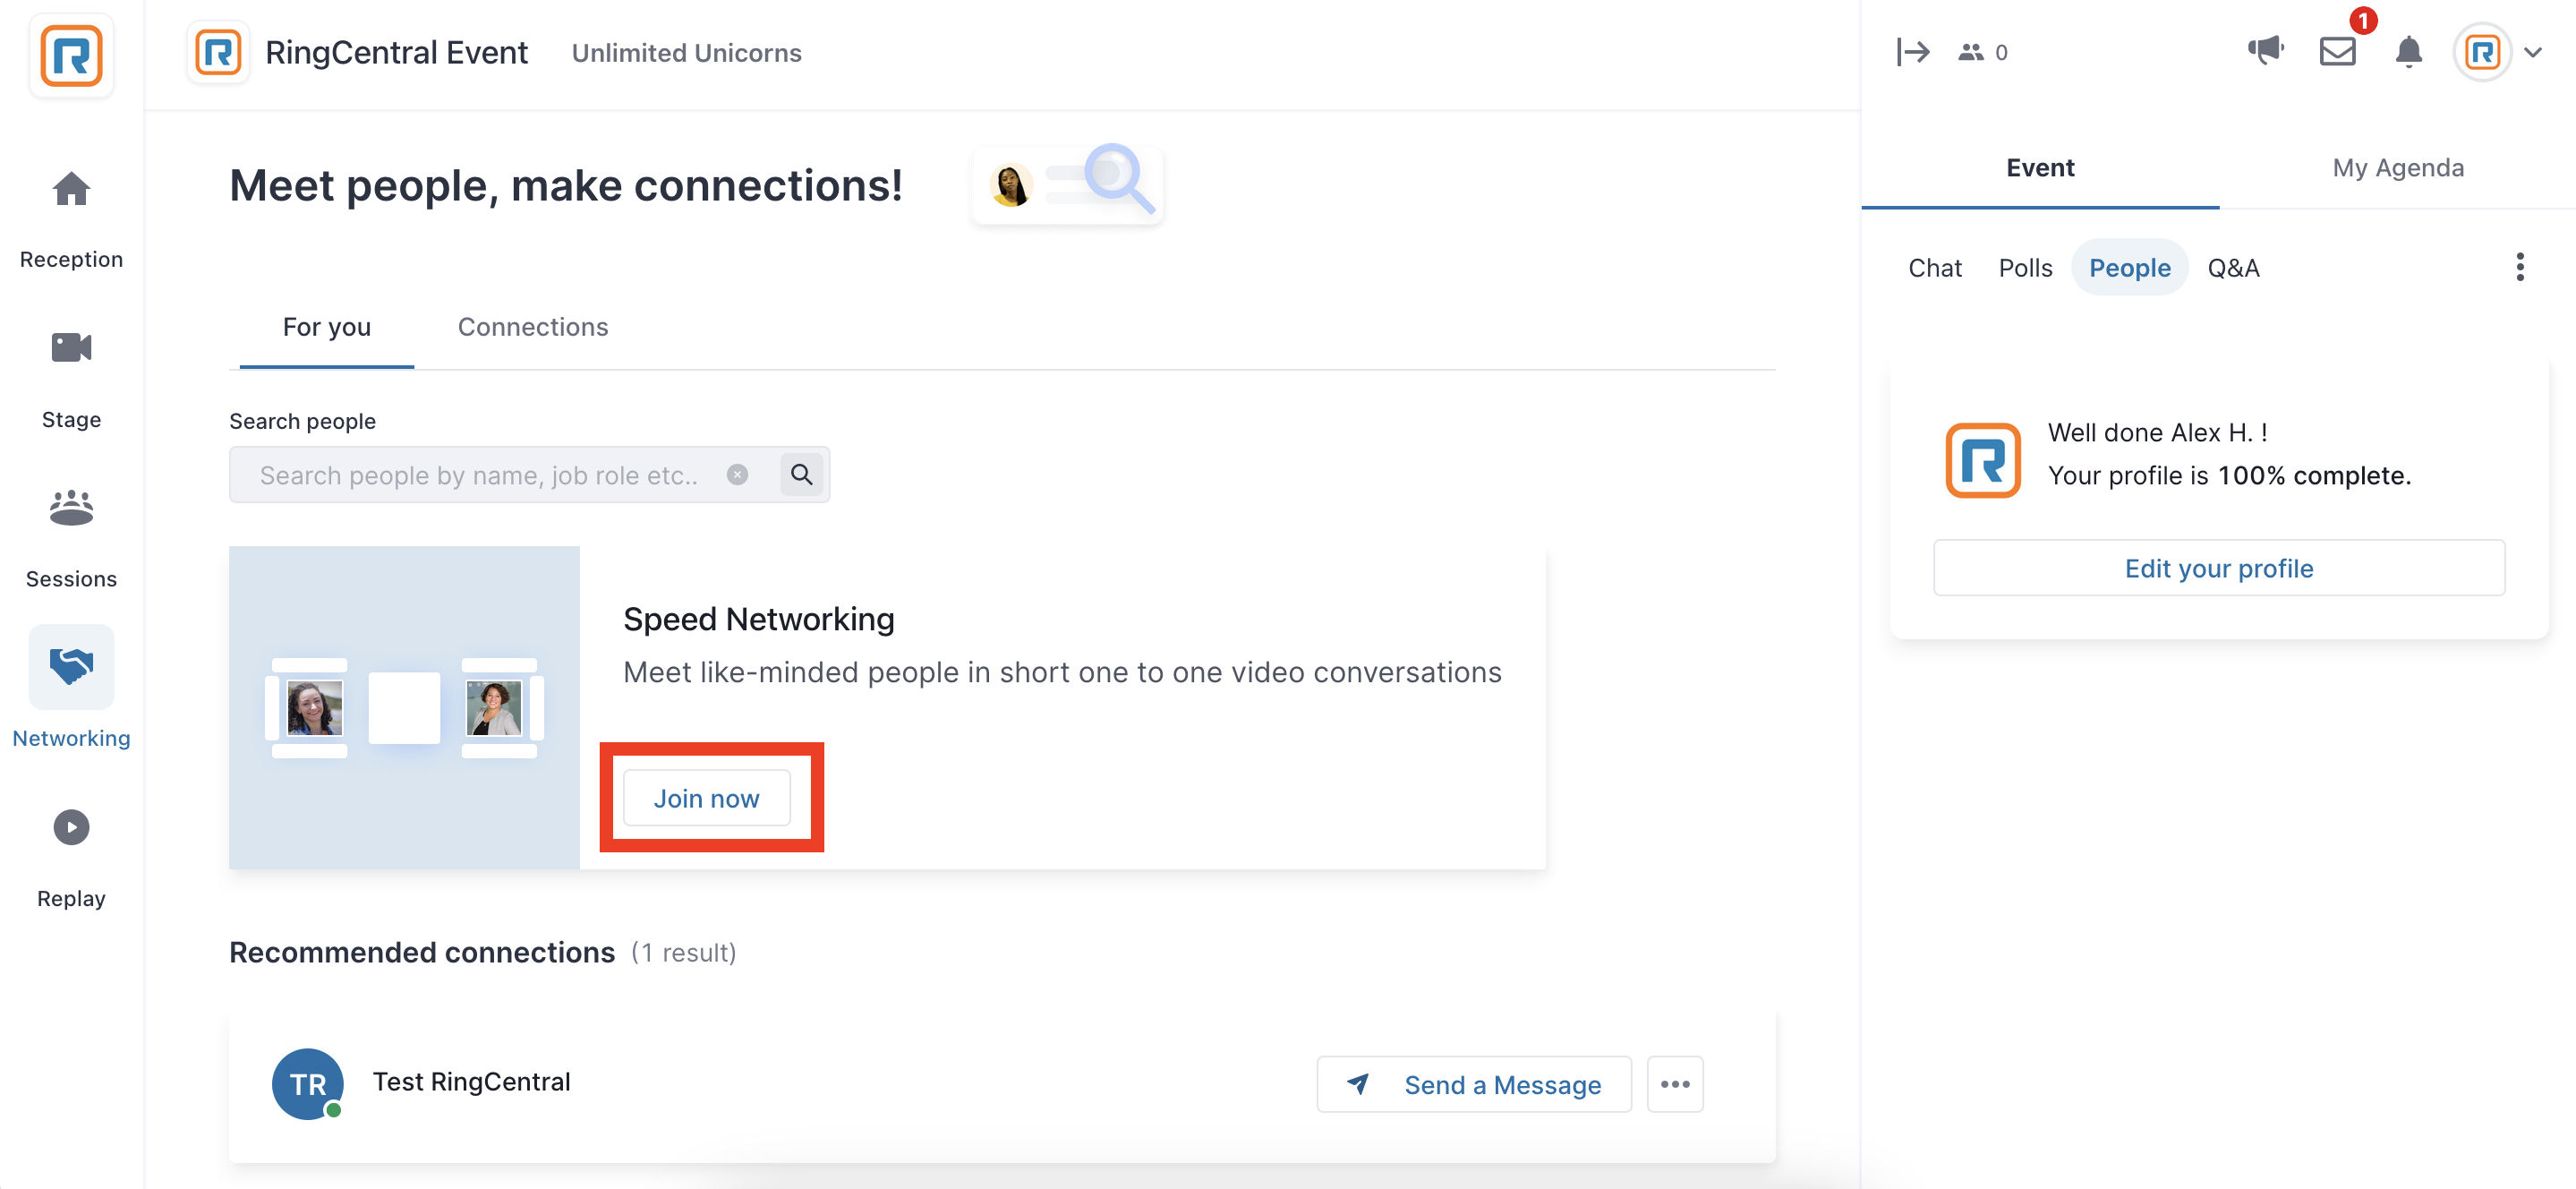Click Join now for Speed Networking
Screen dimensions: 2576x1189
[706, 798]
